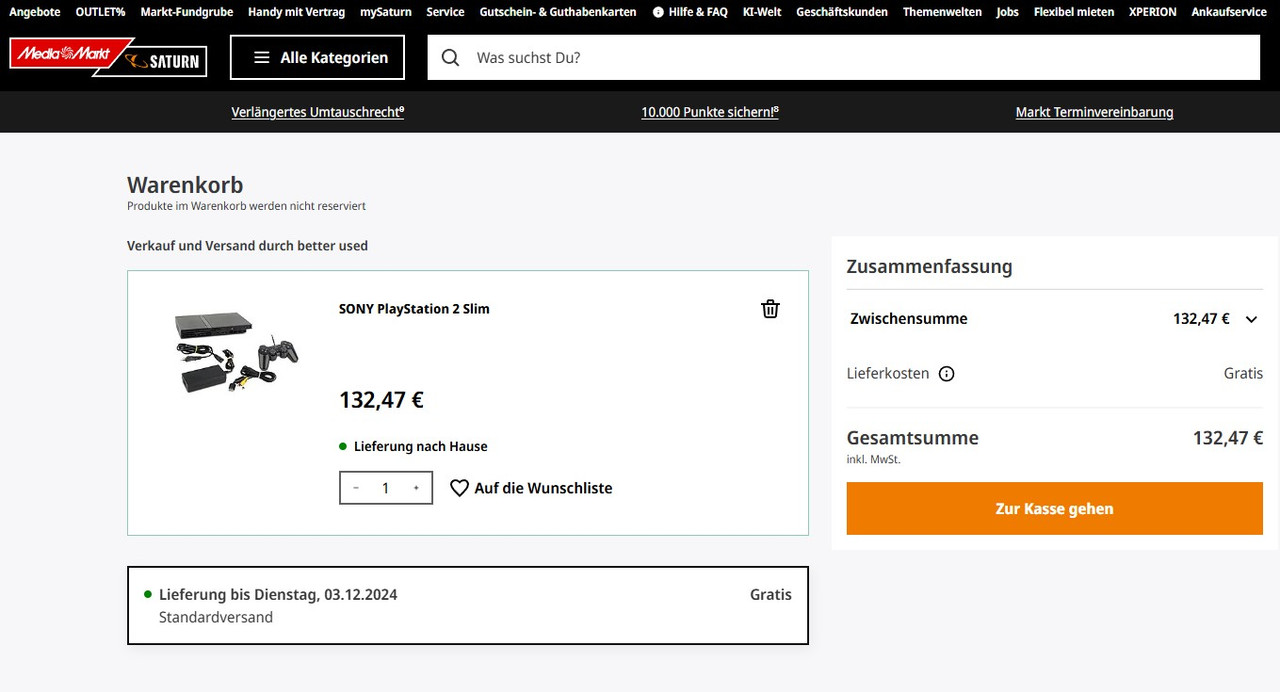Image resolution: width=1280 pixels, height=692 pixels.
Task: Click Lieferung nach Hause text
Action: pos(421,447)
